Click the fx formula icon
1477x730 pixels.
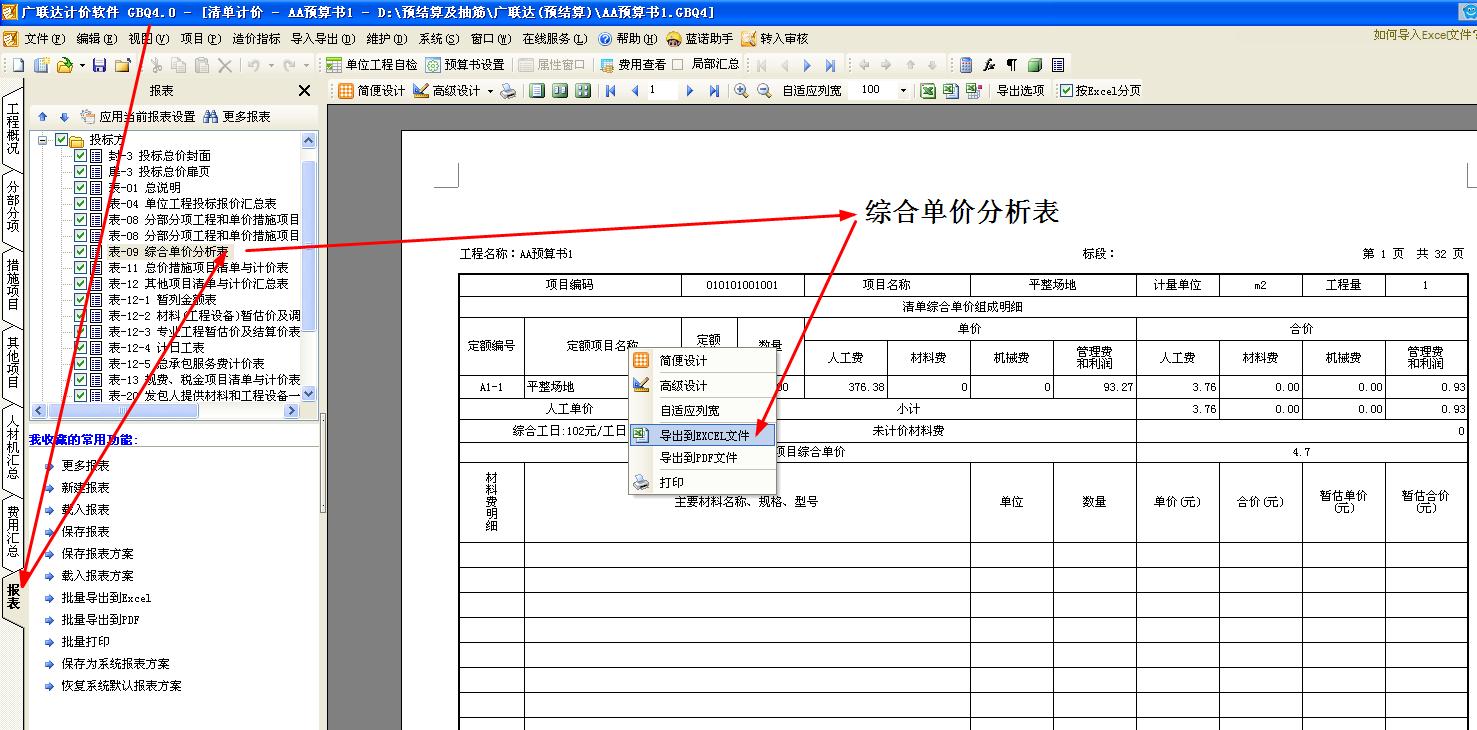[x=989, y=65]
